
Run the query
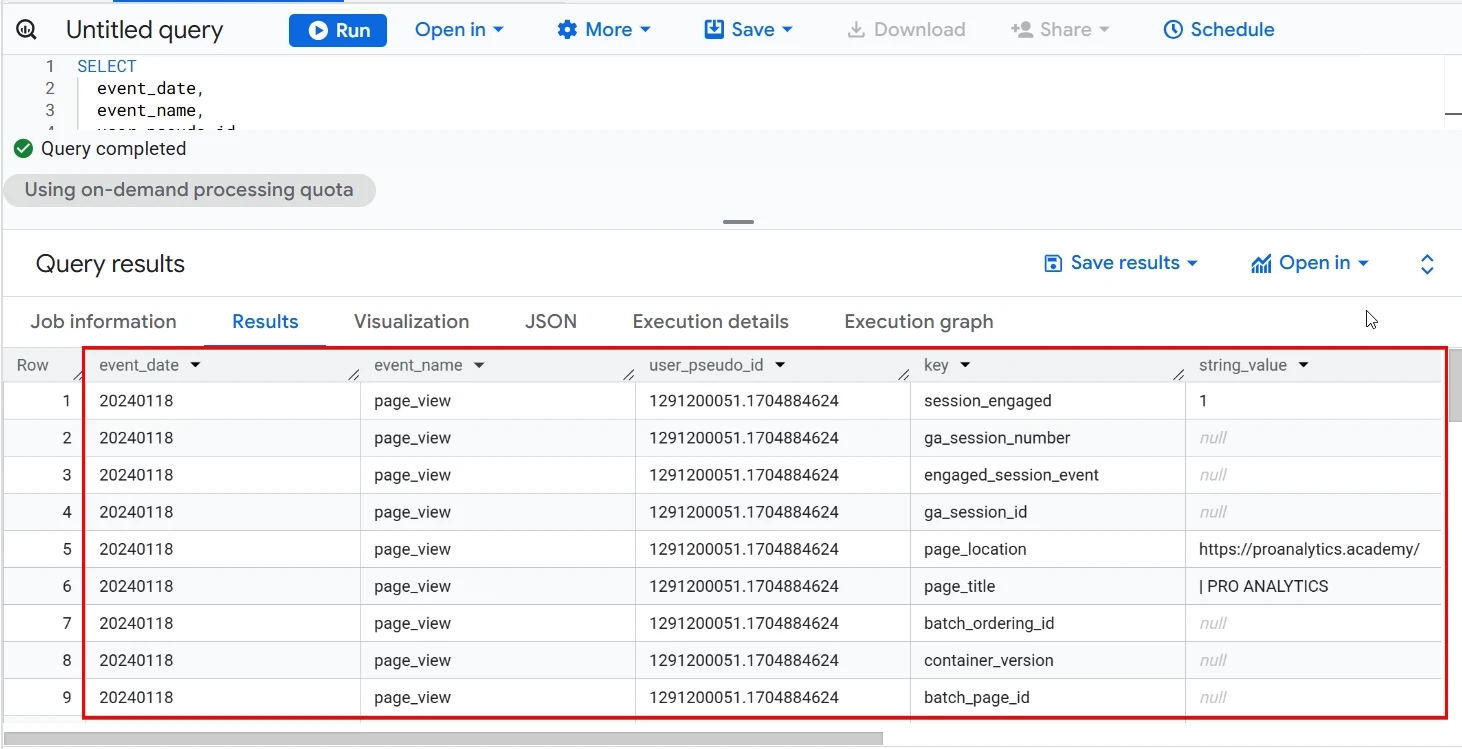[x=338, y=30]
